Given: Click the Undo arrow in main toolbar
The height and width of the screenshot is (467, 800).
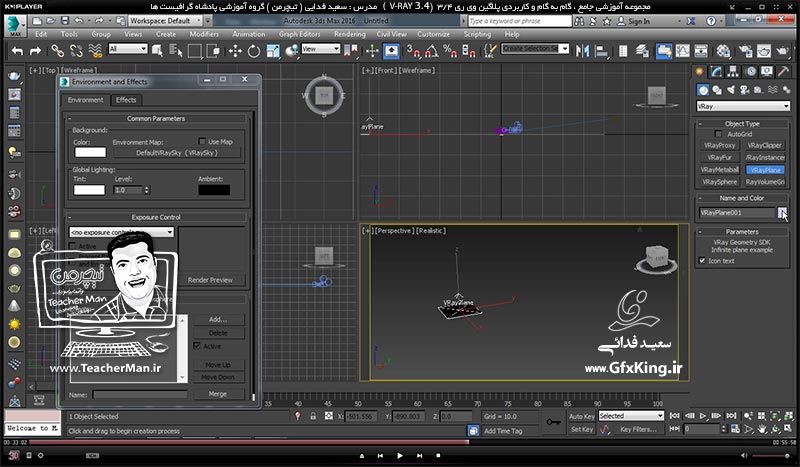Looking at the screenshot, I should click(17, 51).
